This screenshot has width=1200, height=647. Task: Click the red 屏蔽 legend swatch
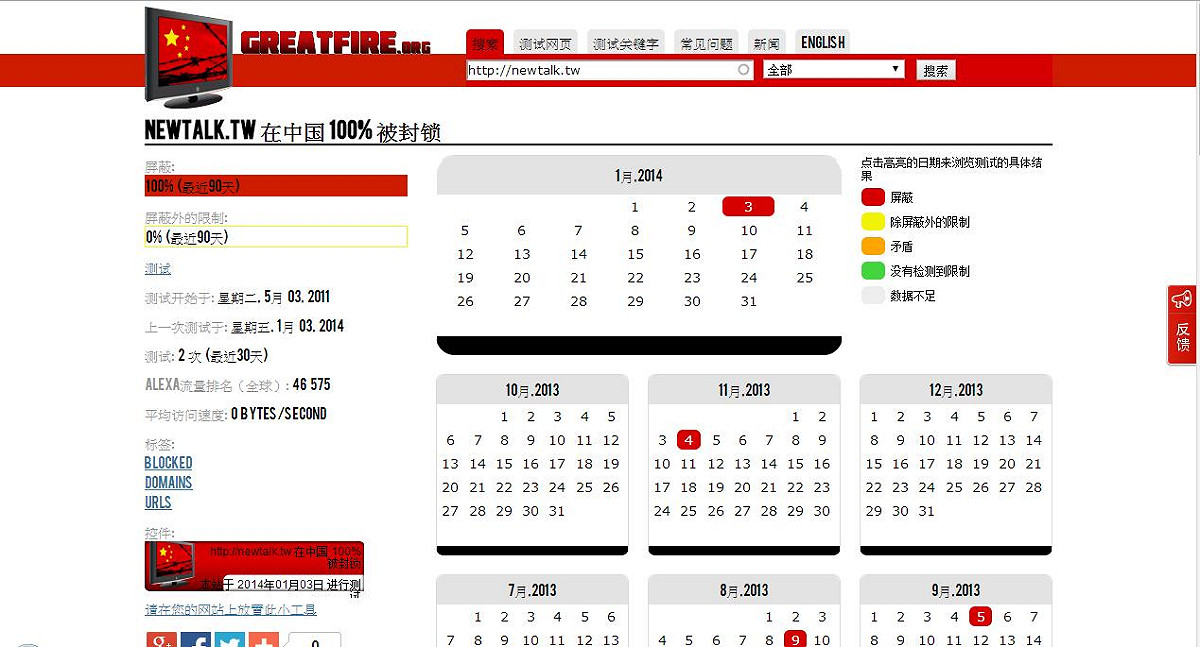point(873,197)
